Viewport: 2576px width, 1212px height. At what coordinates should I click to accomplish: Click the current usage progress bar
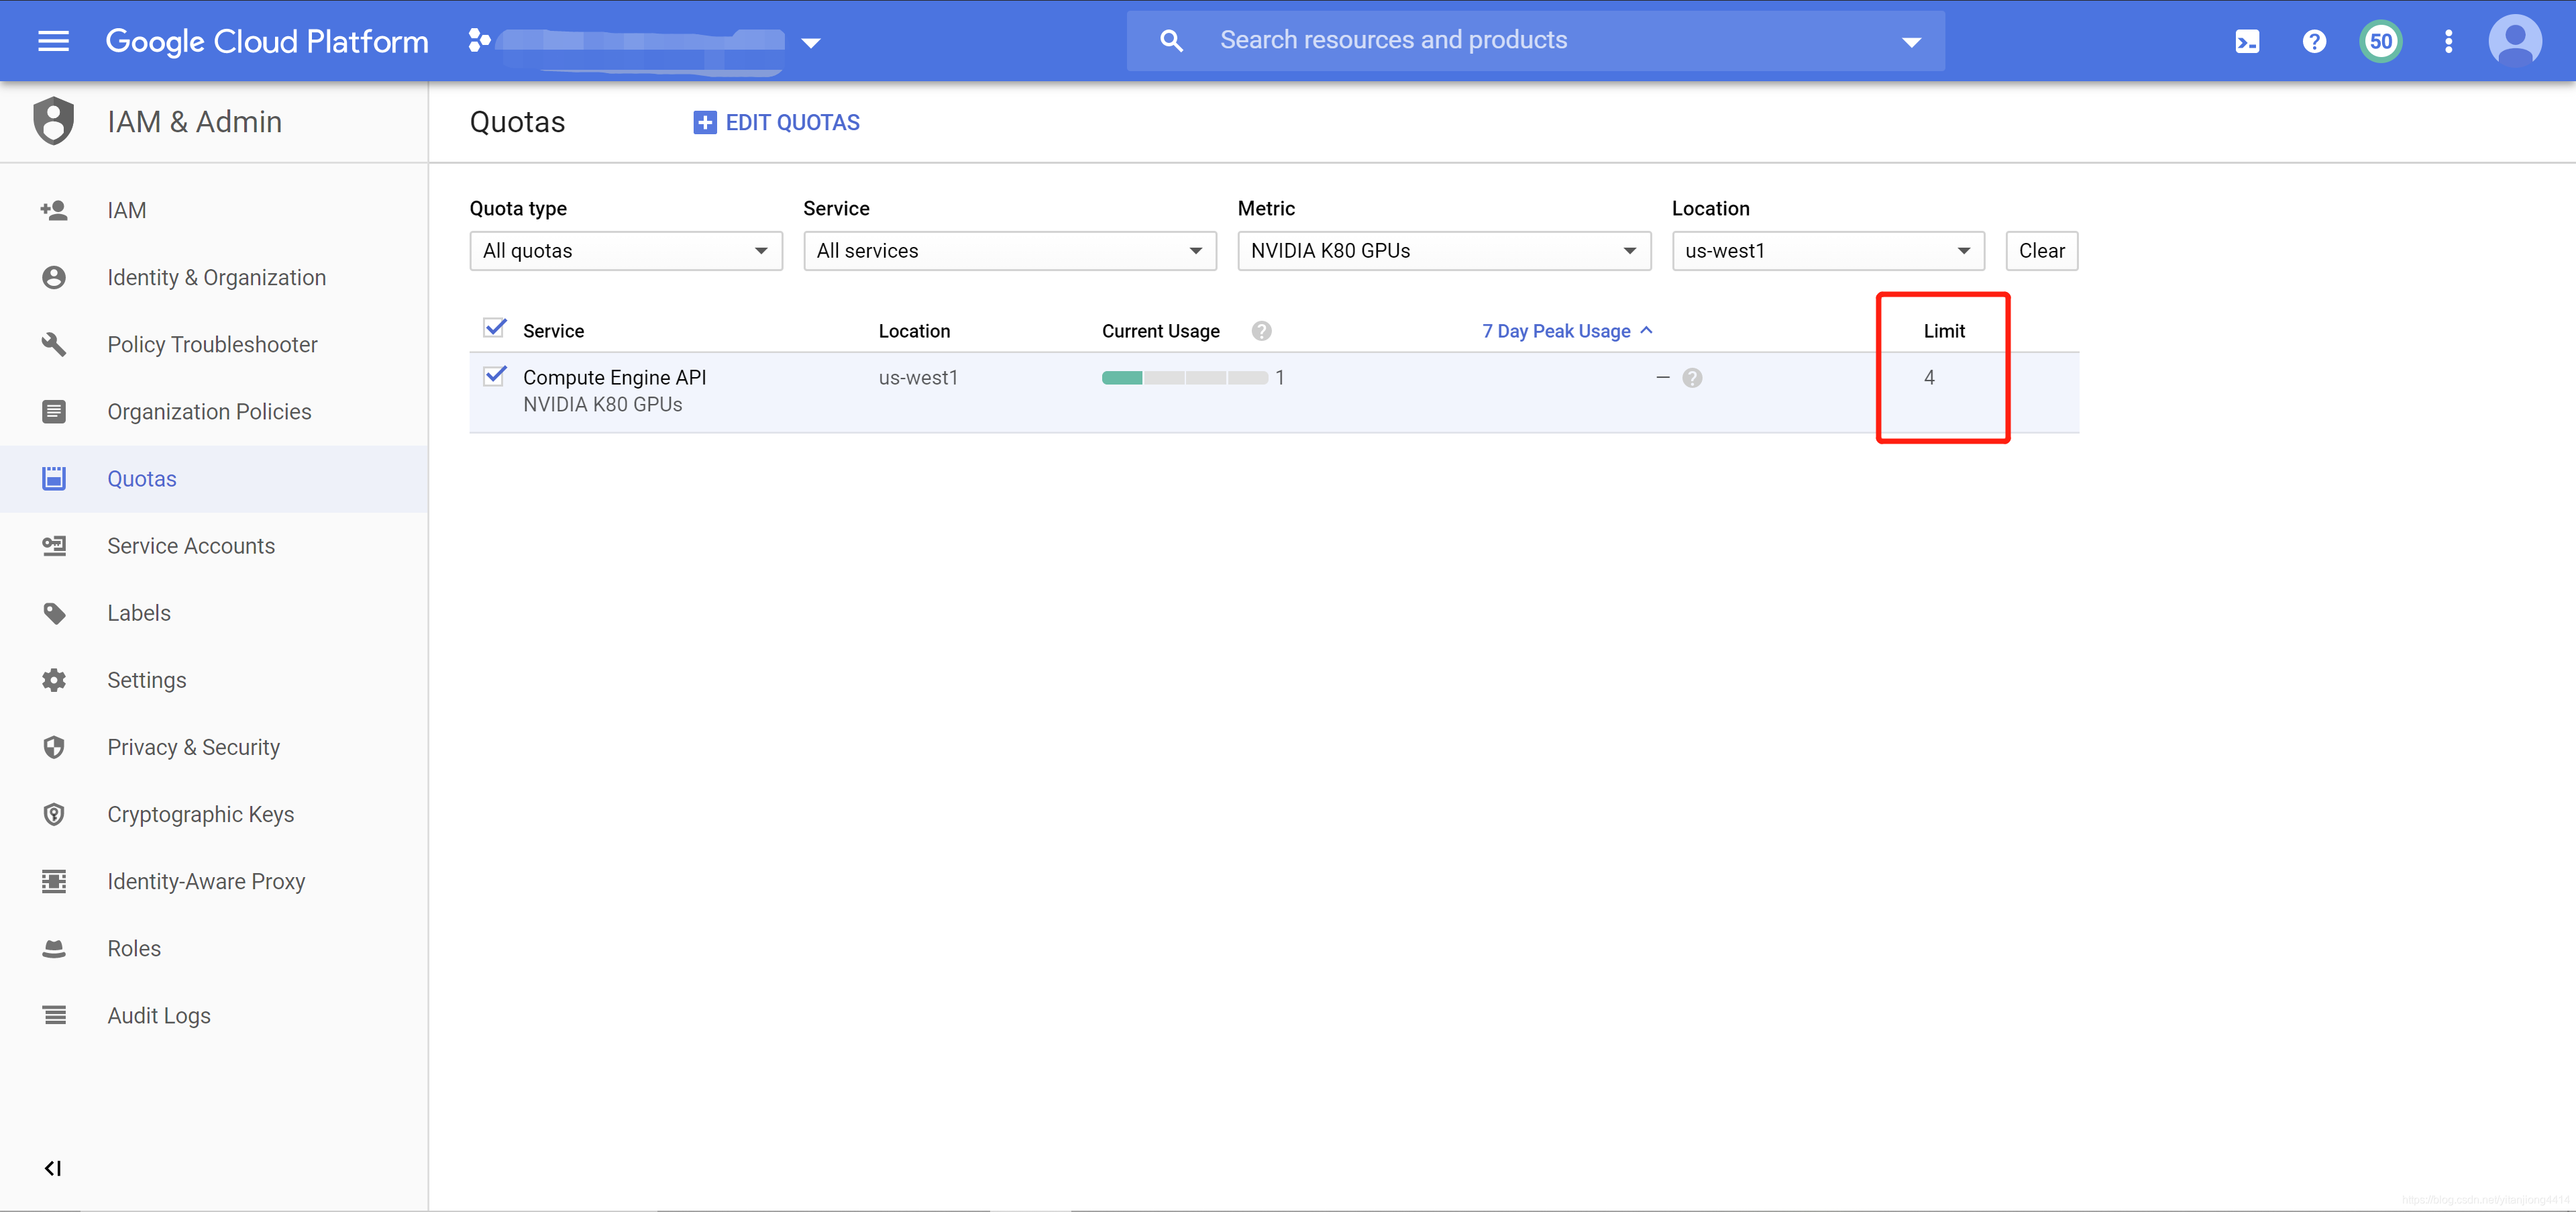pyautogui.click(x=1184, y=378)
